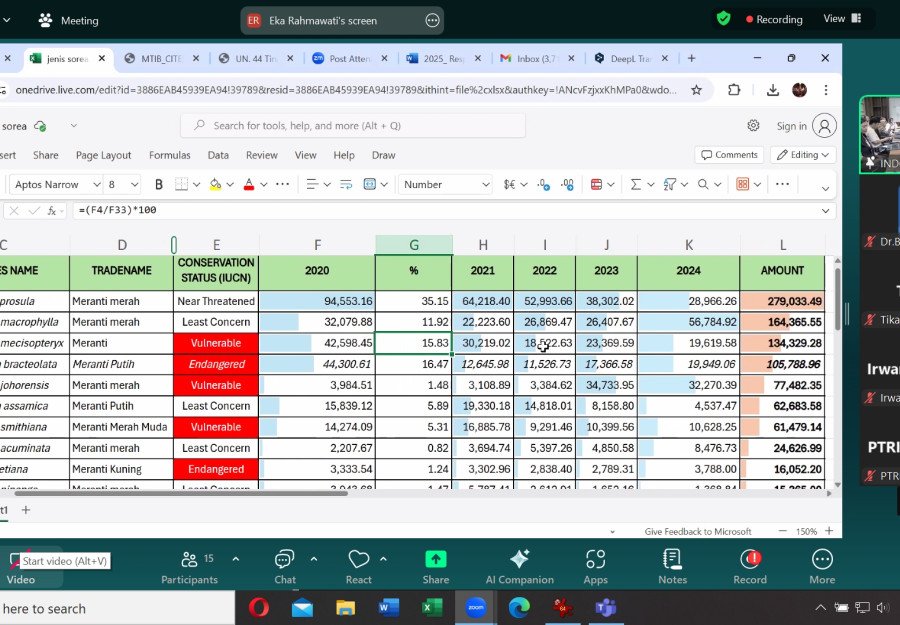The width and height of the screenshot is (900, 625).
Task: Open Excel settings gear icon
Action: tap(753, 126)
